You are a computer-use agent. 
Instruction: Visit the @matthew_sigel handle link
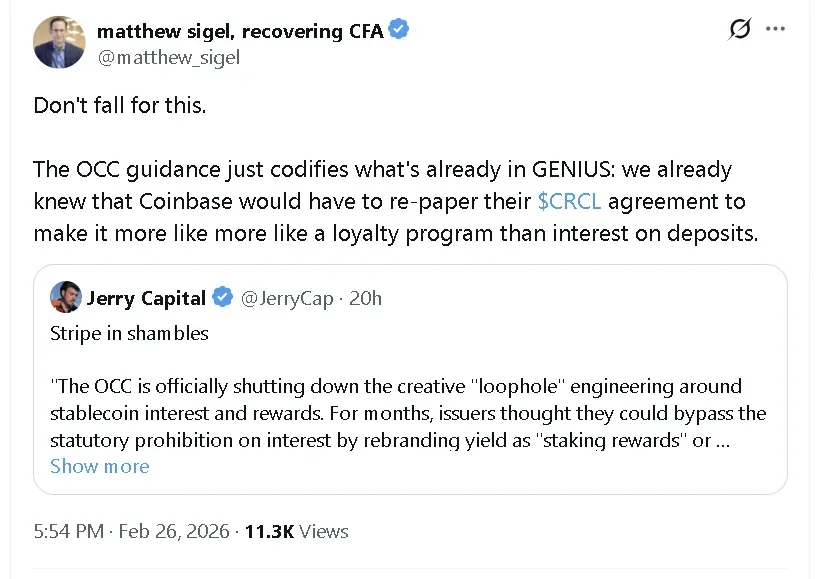point(168,57)
